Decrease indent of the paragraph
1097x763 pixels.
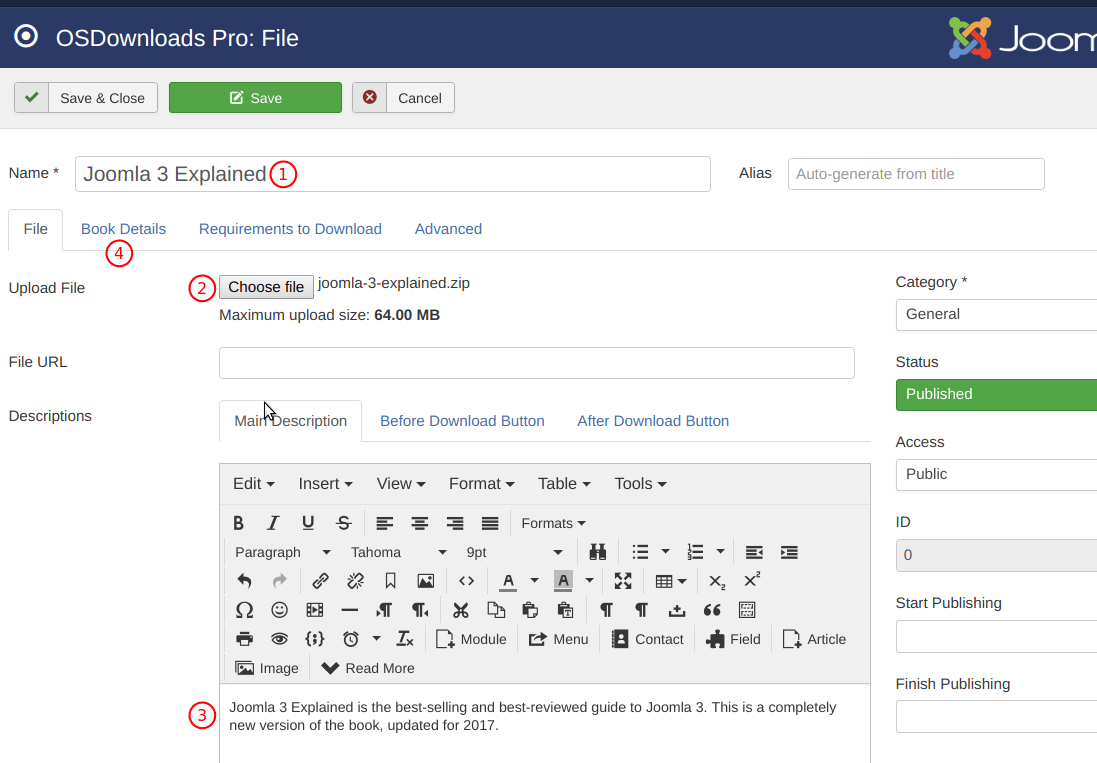(x=754, y=552)
